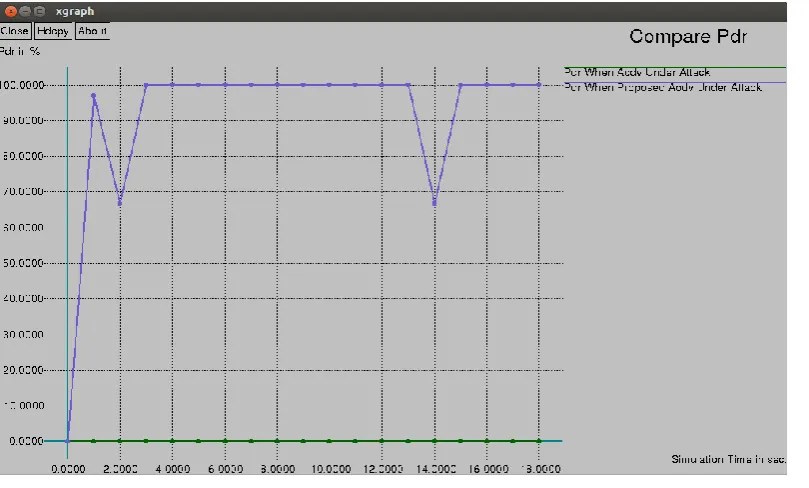This screenshot has width=809, height=488.
Task: Click y-axis value 30.0000
Action: 23,334
